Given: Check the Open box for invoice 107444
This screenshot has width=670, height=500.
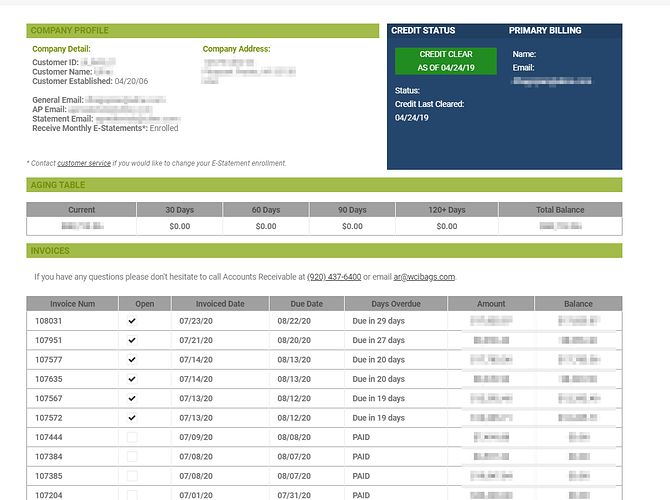Looking at the screenshot, I should point(132,437).
